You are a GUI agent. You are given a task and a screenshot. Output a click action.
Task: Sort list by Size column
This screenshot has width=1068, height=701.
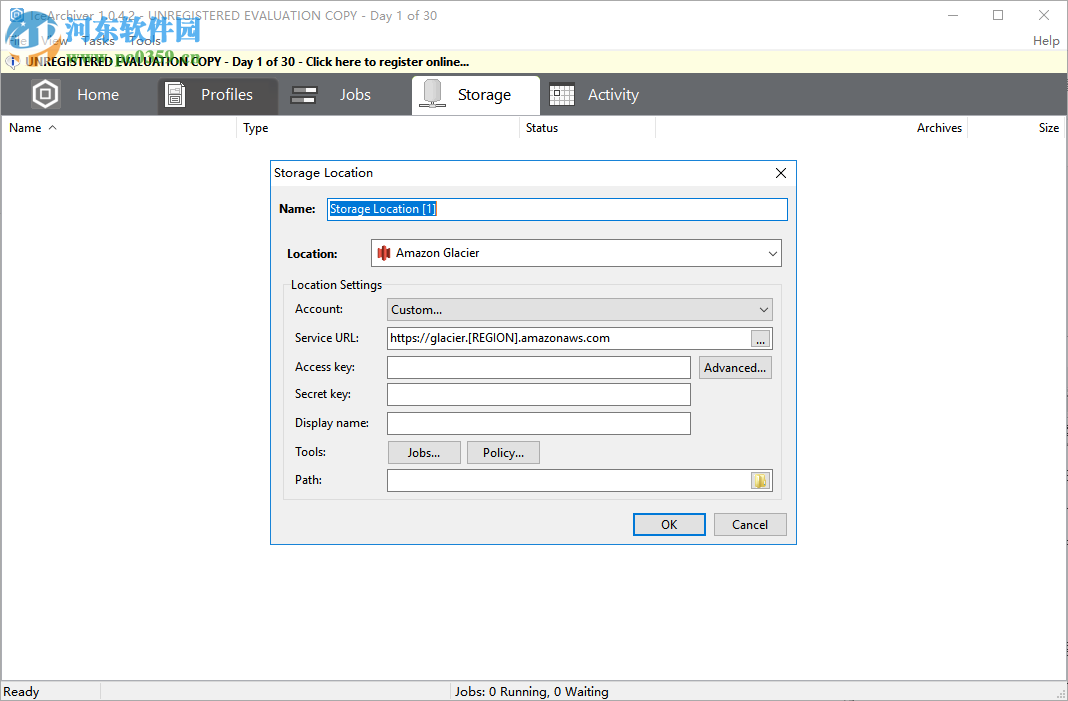tap(1016, 127)
